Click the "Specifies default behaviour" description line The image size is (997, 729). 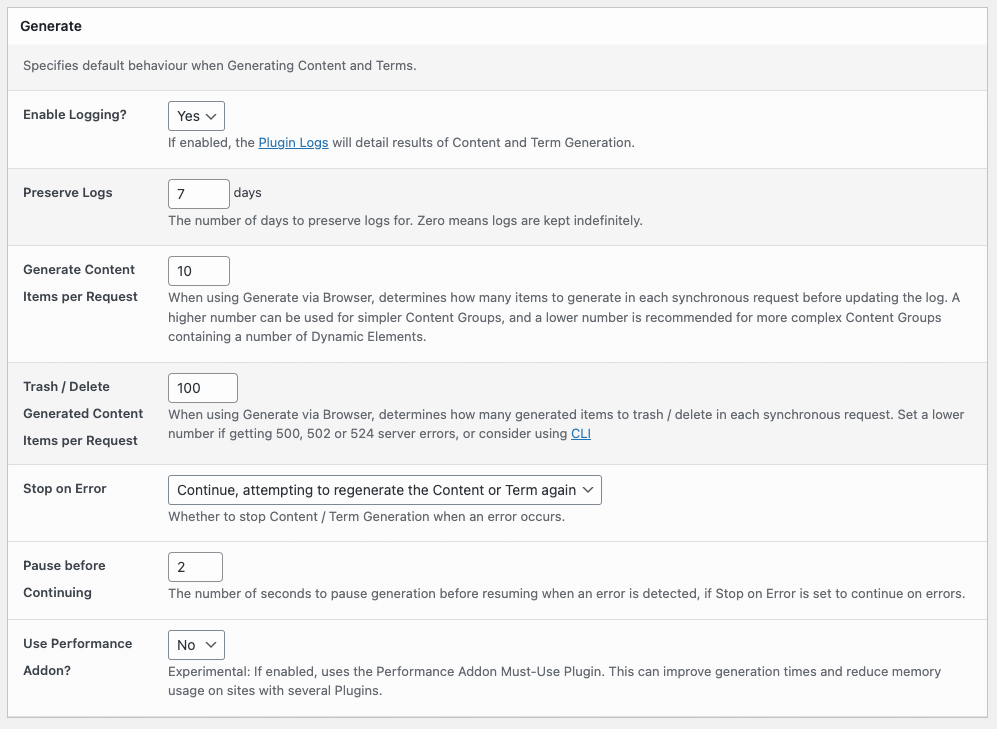click(219, 66)
